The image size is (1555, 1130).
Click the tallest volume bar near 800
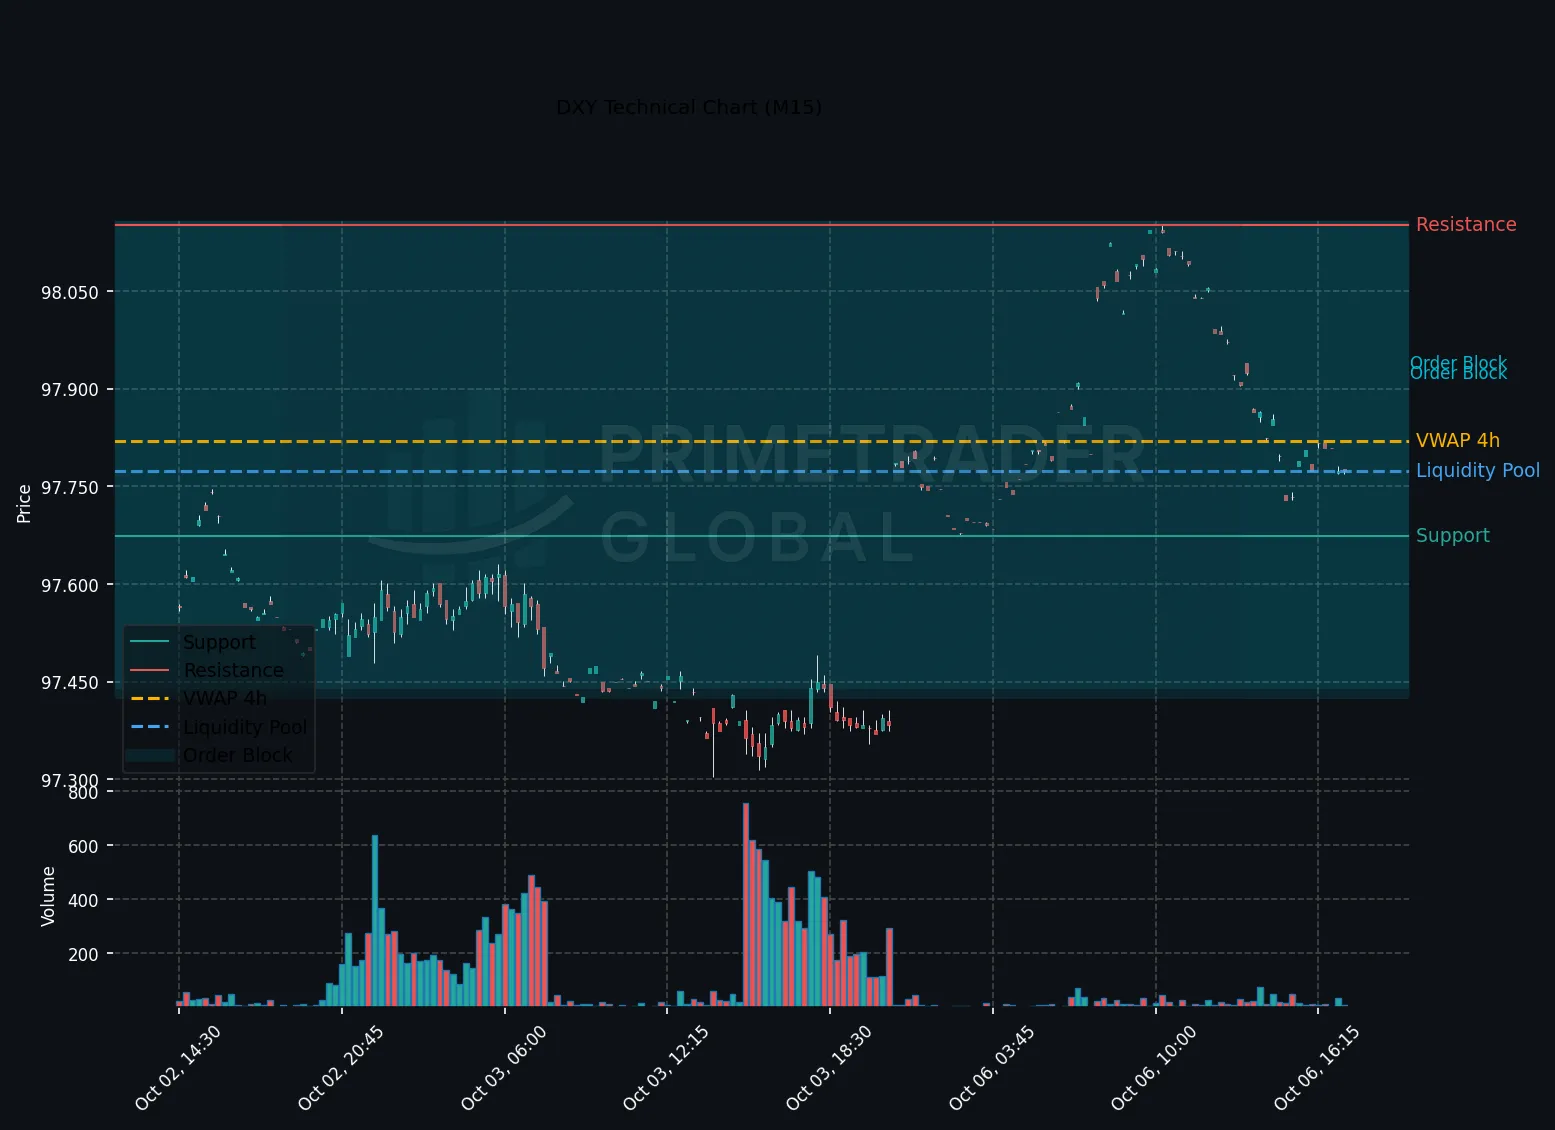746,904
